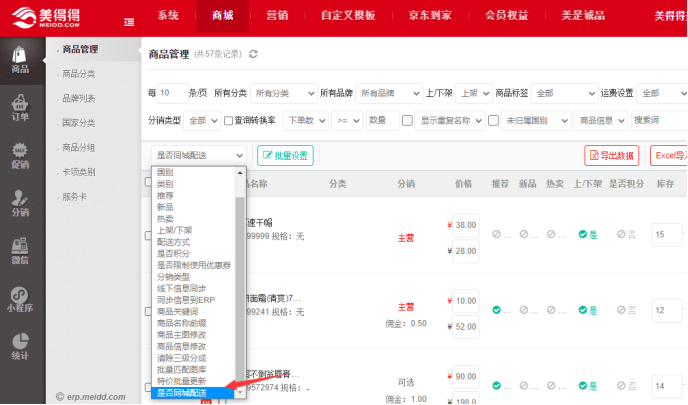The image size is (688, 405).
Task: Open the 营销 top menu
Action: coord(277,16)
